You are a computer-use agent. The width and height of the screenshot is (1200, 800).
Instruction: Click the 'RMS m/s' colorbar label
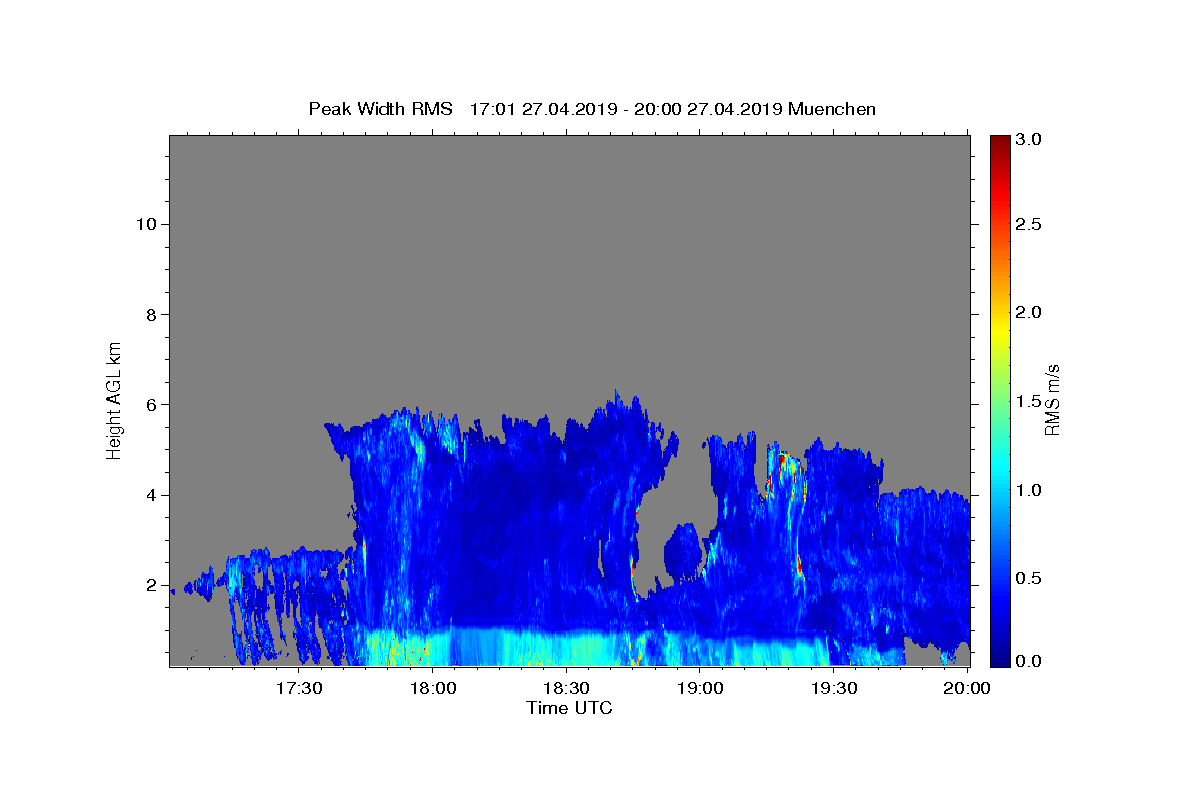pyautogui.click(x=1051, y=400)
